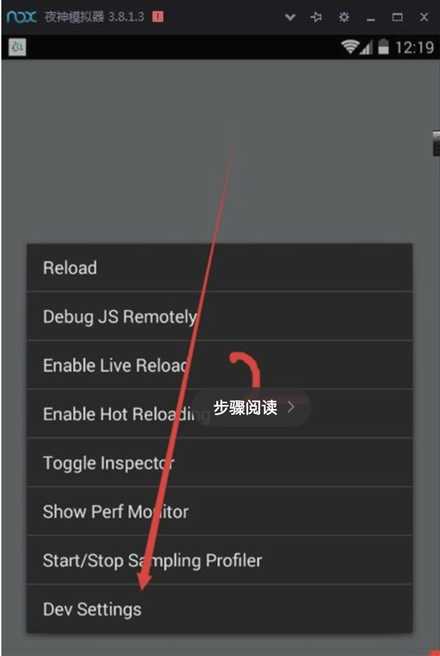Enable Hot Reloading option
440x656 pixels.
click(220, 414)
